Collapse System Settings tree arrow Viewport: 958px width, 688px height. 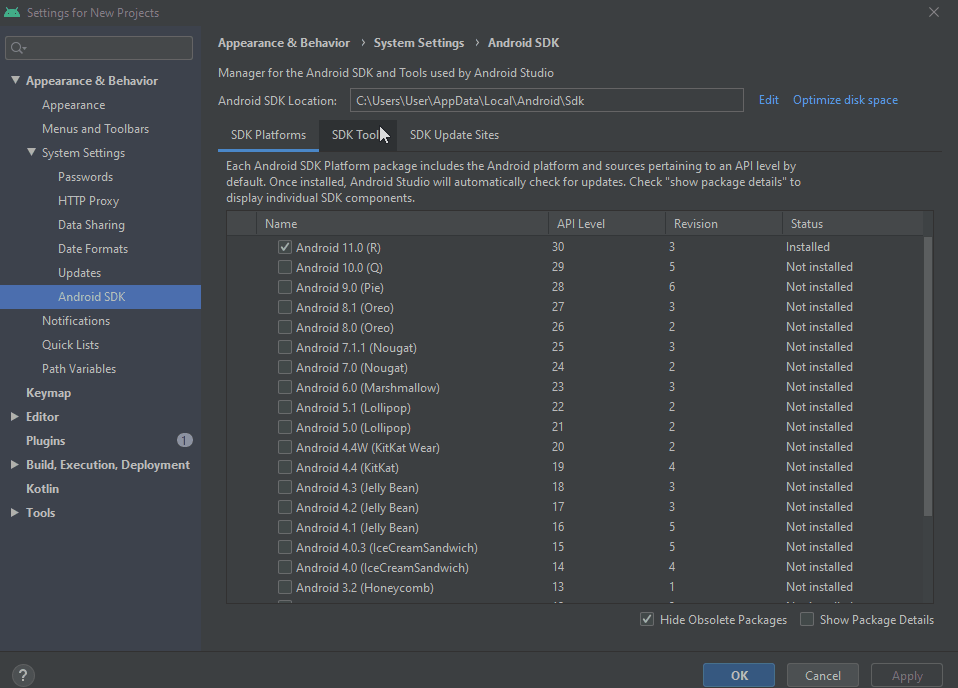point(31,152)
